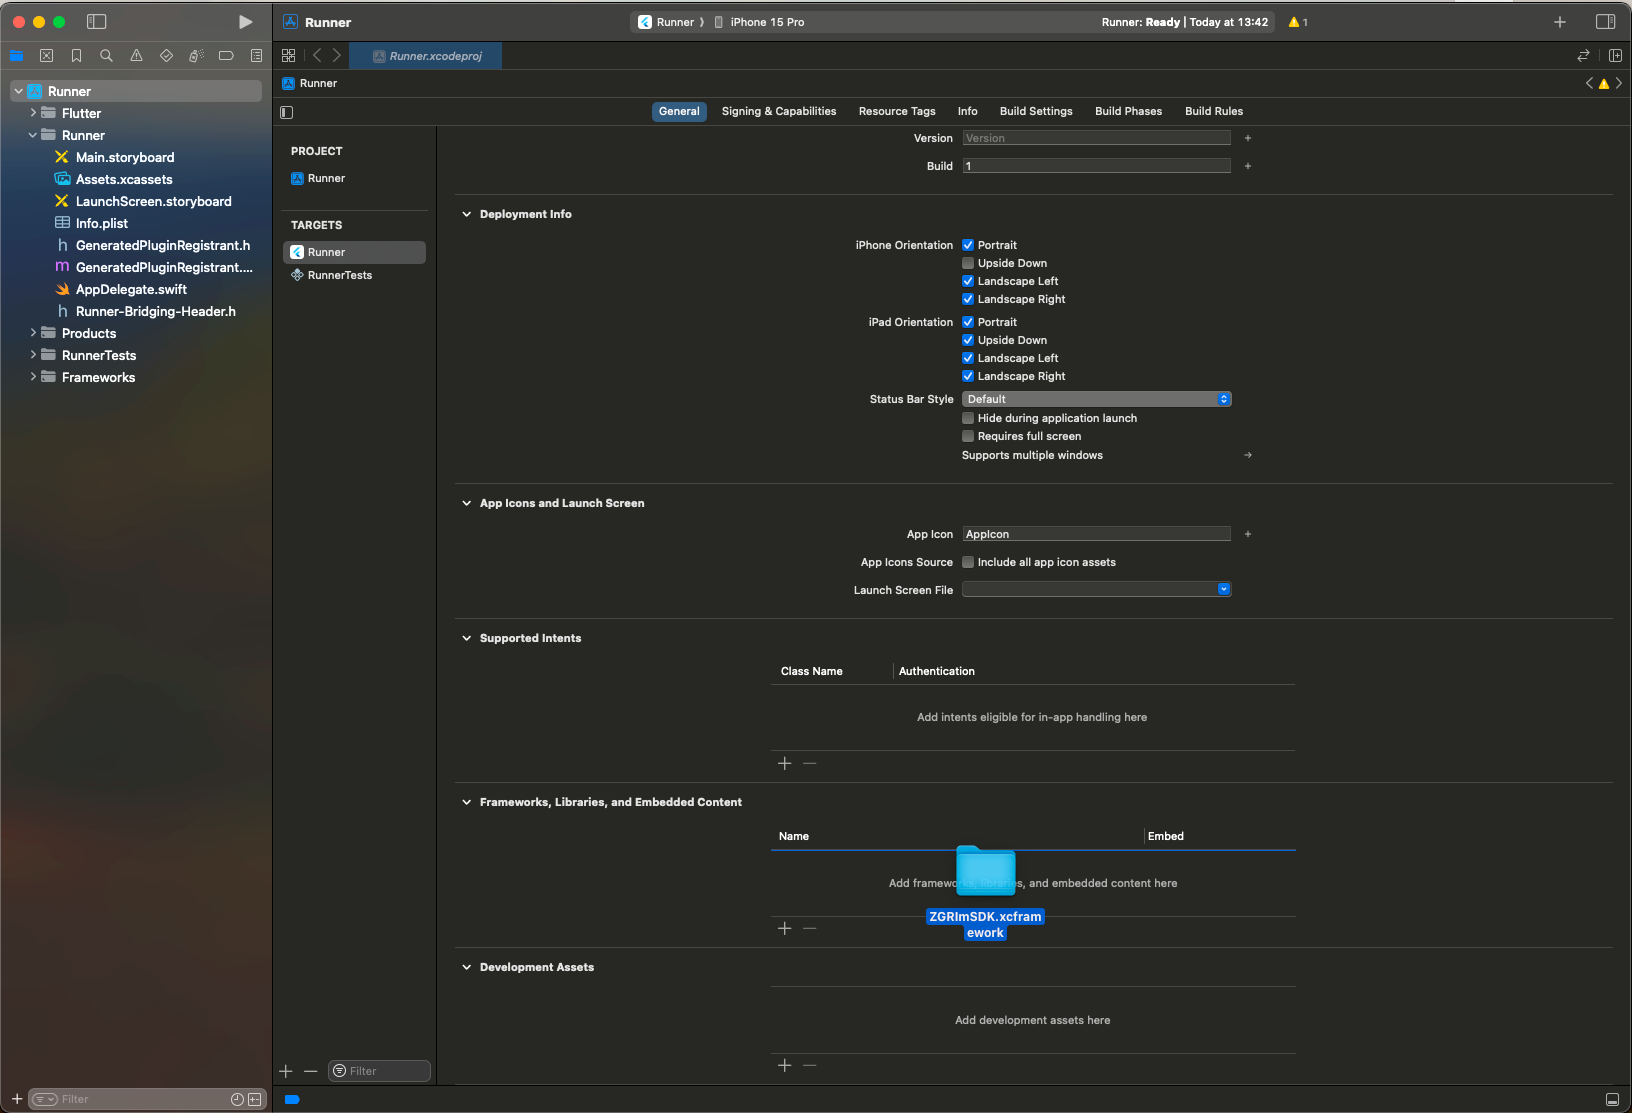
Task: Switch to Signing & Capabilities tab
Action: 779,111
